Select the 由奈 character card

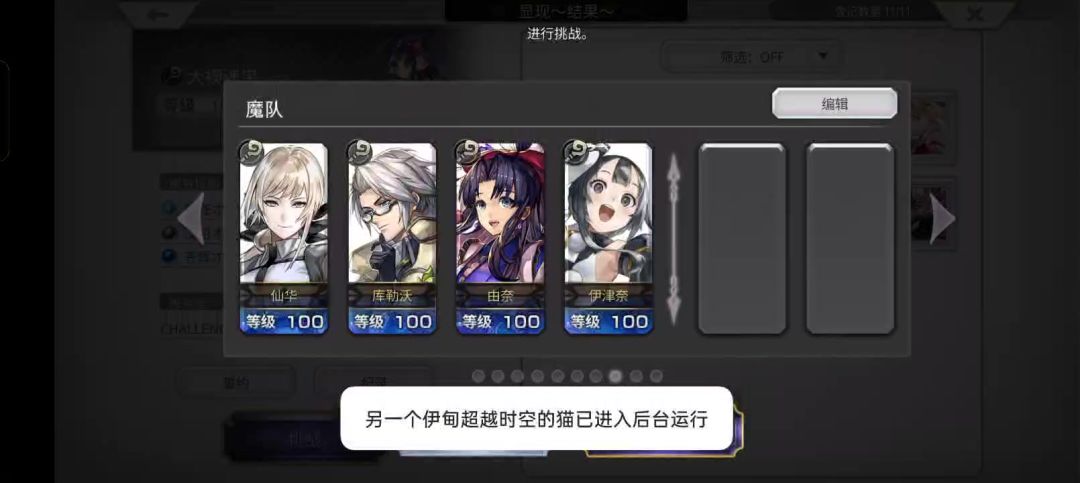coord(500,238)
